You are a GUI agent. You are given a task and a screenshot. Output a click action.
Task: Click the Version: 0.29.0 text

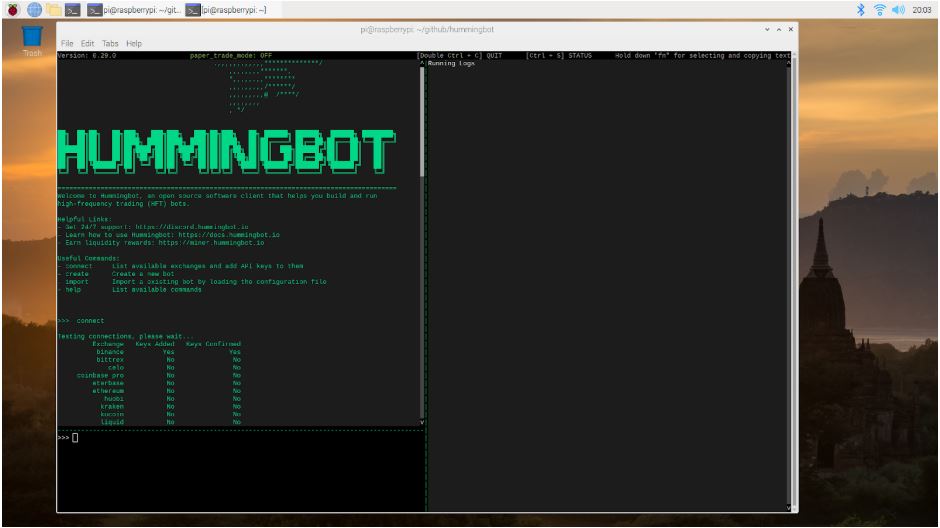point(87,55)
